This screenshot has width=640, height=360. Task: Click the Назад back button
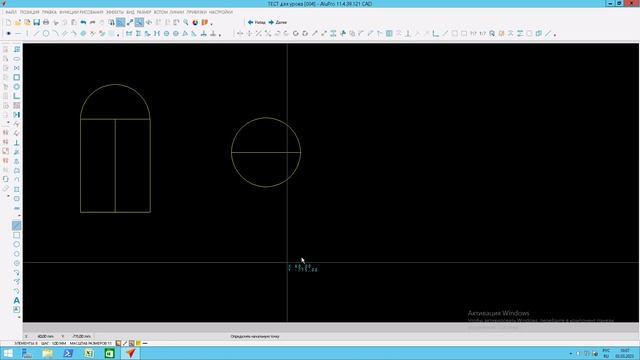pyautogui.click(x=256, y=22)
